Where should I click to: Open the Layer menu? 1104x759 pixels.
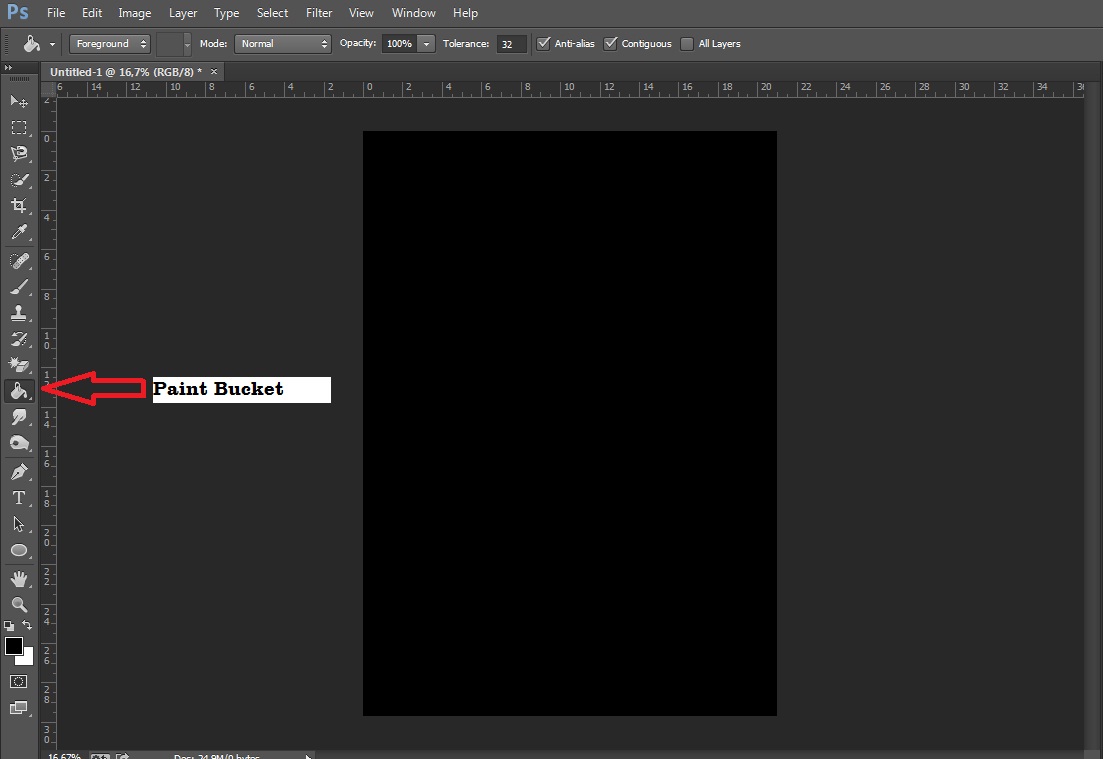183,13
